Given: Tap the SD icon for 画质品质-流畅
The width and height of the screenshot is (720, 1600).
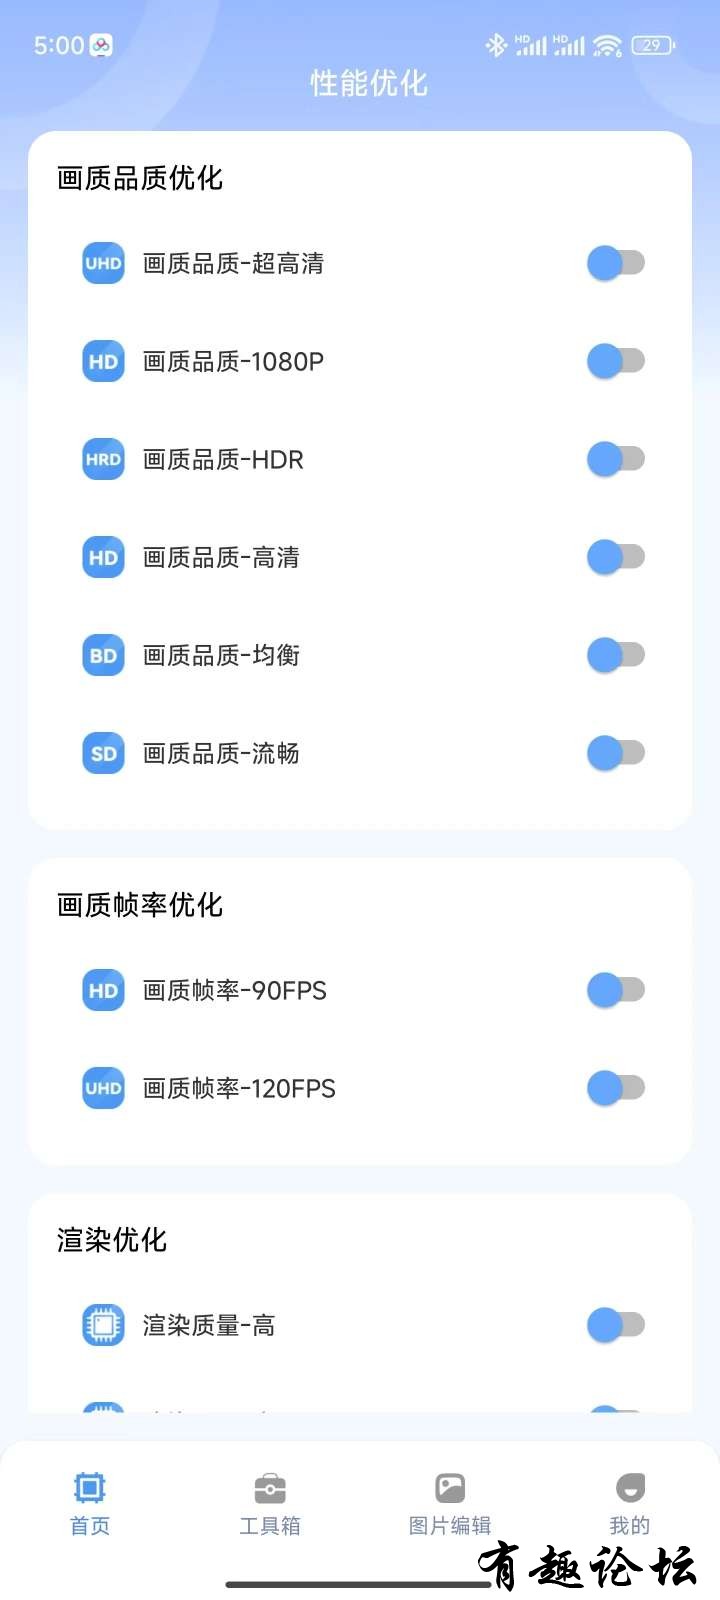Looking at the screenshot, I should click(x=103, y=753).
